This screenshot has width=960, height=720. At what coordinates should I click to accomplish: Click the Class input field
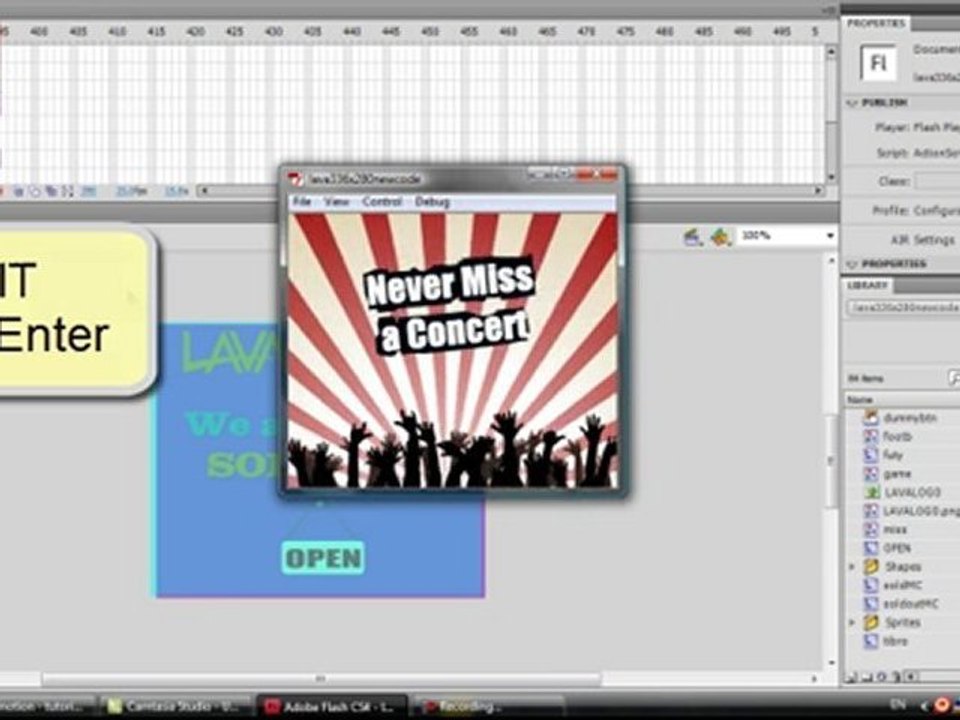pyautogui.click(x=937, y=181)
